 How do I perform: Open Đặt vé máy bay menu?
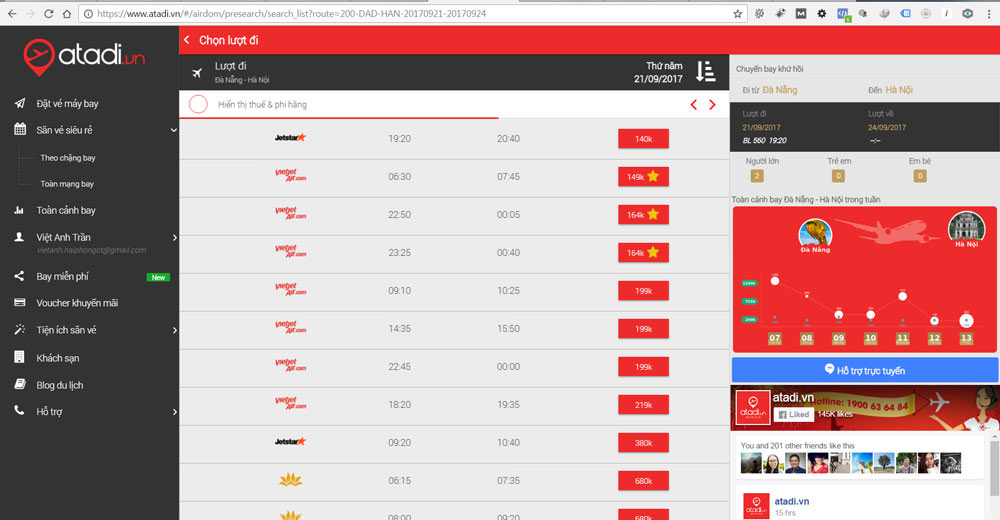pos(67,104)
